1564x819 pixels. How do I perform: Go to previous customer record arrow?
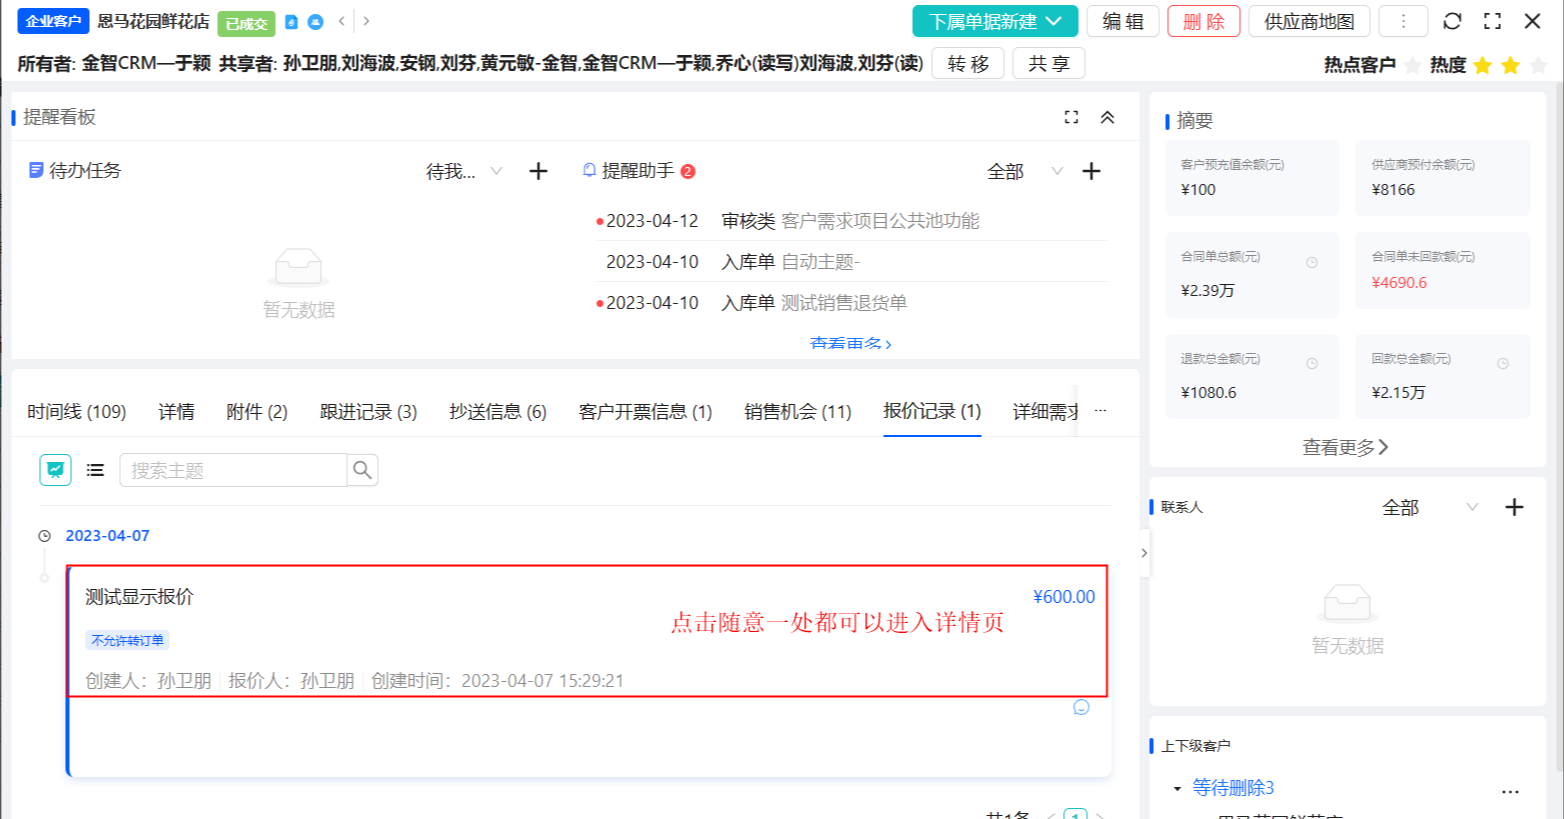pos(342,21)
